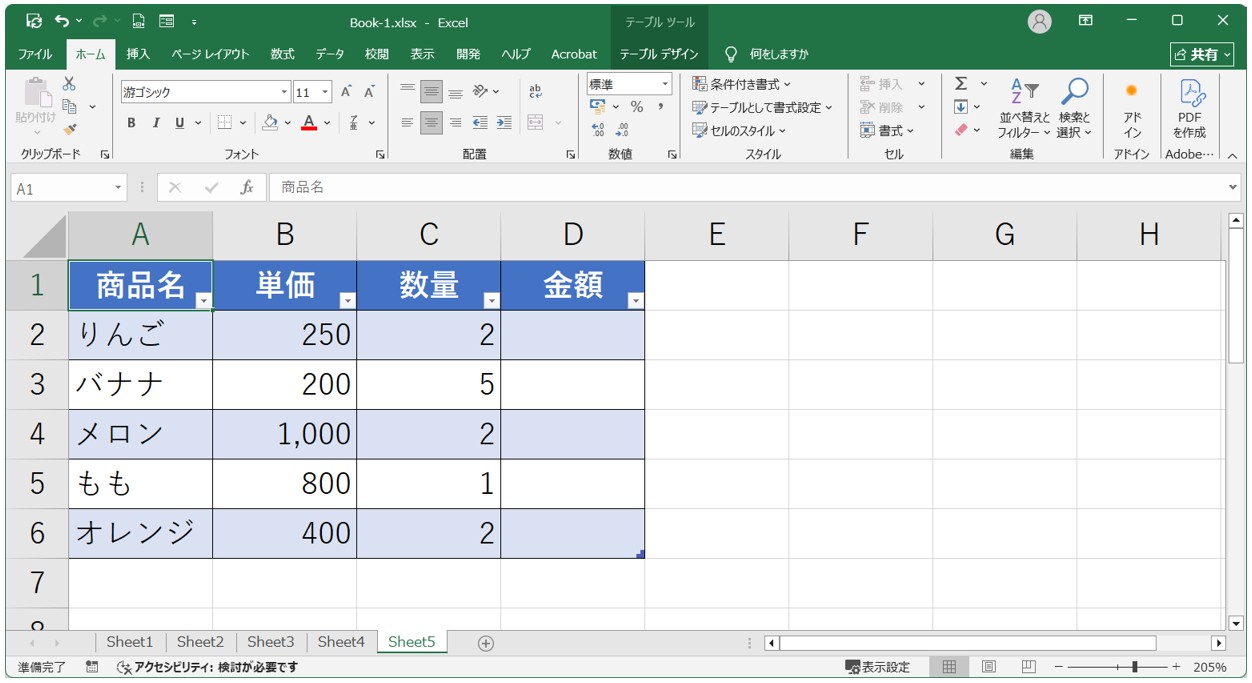Image resolution: width=1252 pixels, height=683 pixels.
Task: Click the 何をしますか search box
Action: (767, 54)
